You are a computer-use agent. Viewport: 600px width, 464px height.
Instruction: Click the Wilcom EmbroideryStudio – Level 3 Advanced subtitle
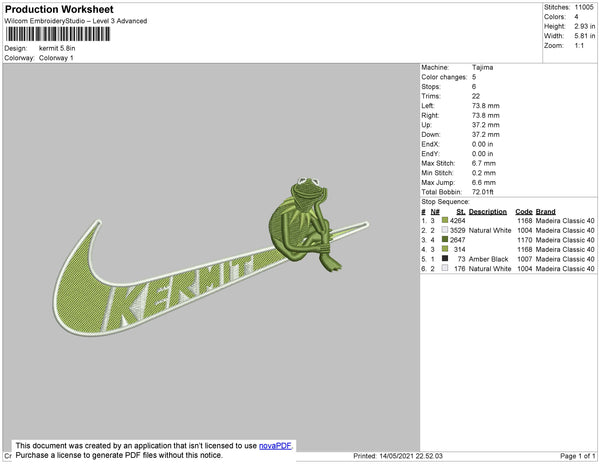76,21
